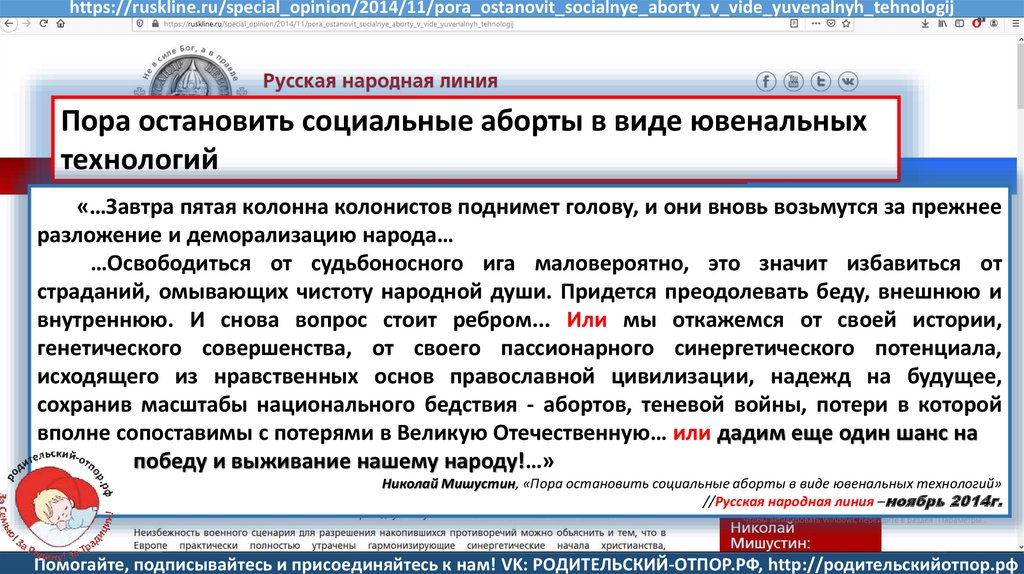Open the 'Русская народная линия' header link
1024x574 pixels.
[380, 81]
